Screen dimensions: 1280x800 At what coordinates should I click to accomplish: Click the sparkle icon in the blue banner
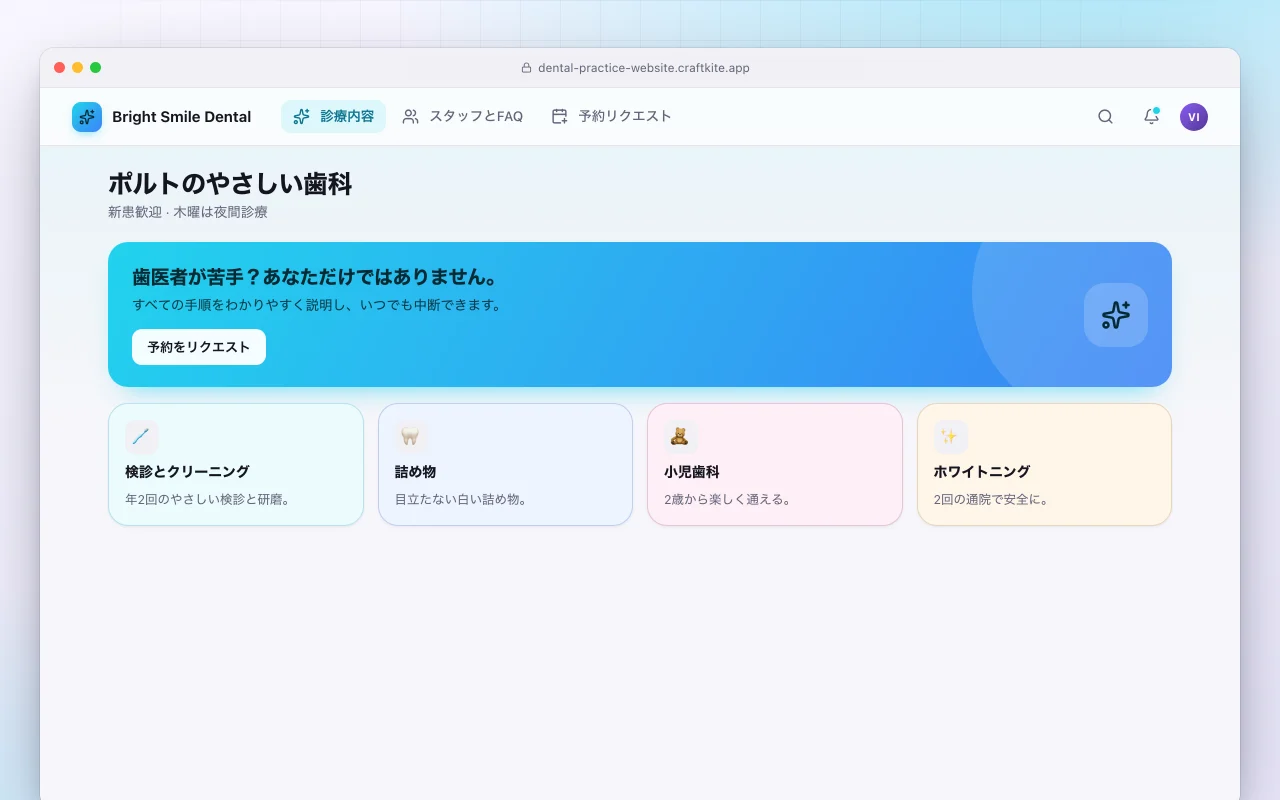1116,315
